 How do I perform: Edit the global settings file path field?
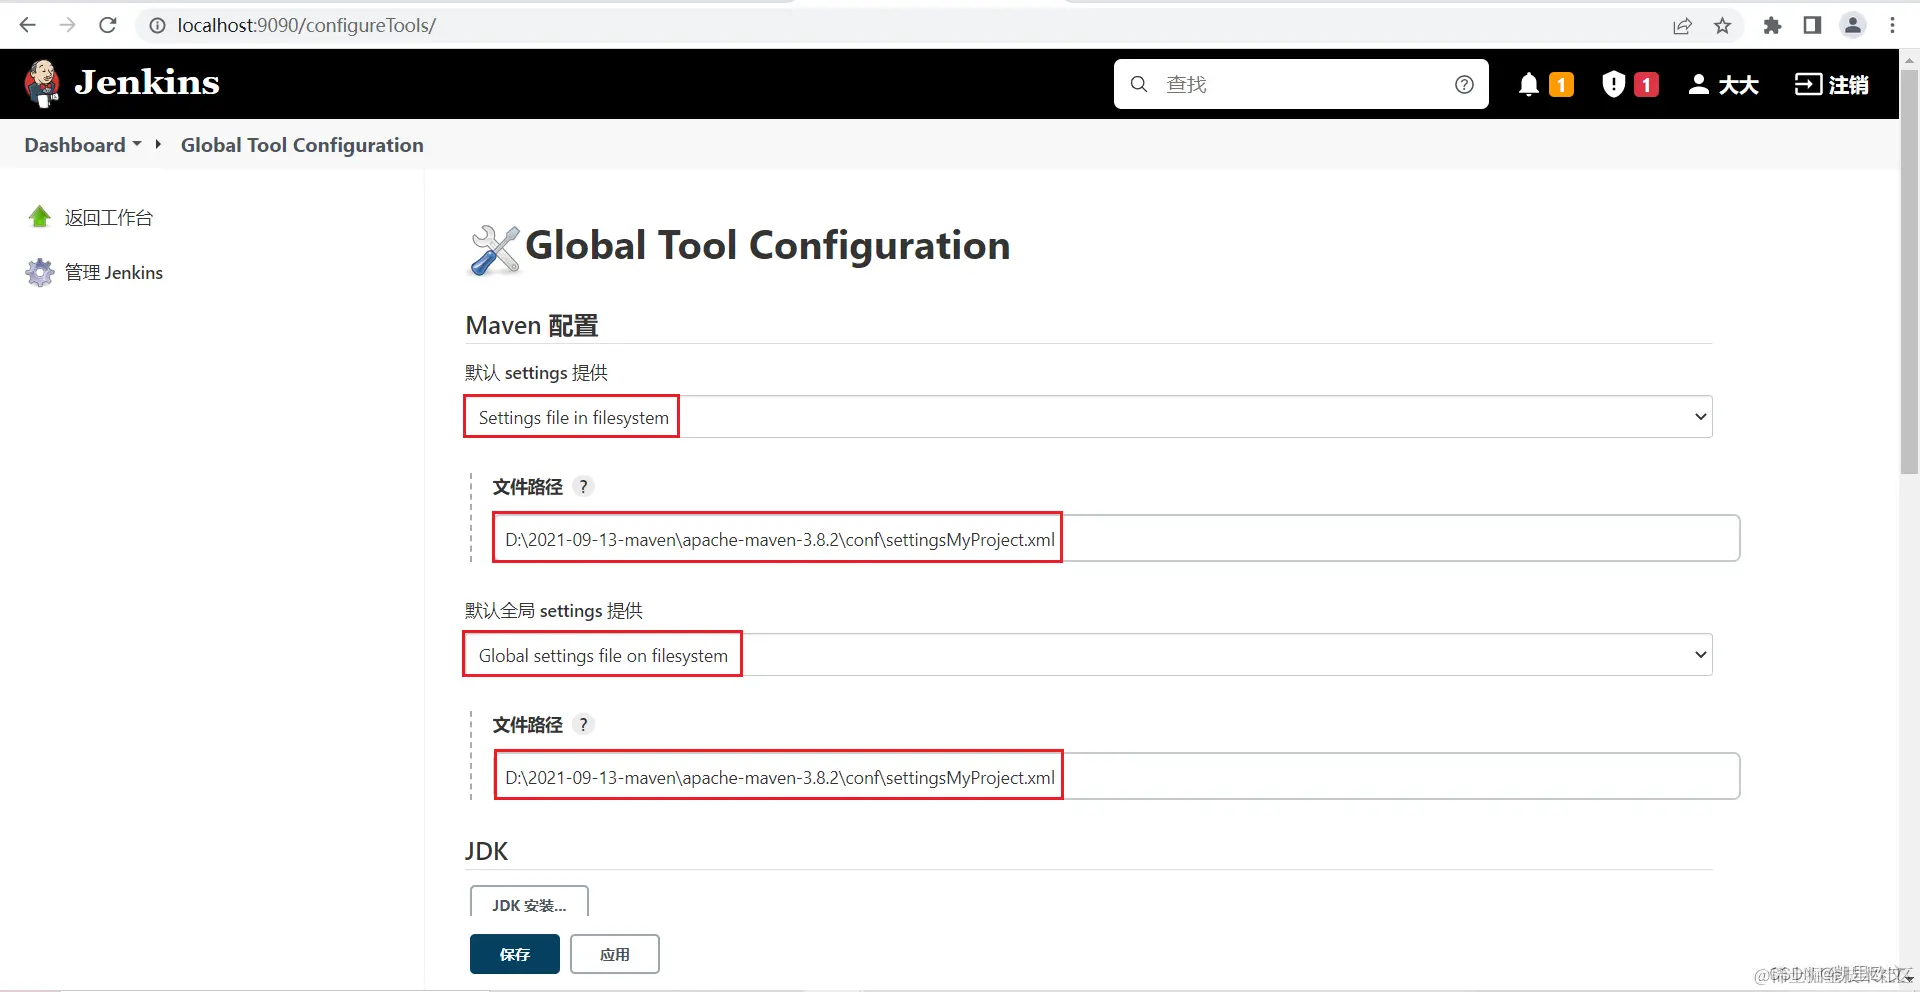(x=1116, y=777)
